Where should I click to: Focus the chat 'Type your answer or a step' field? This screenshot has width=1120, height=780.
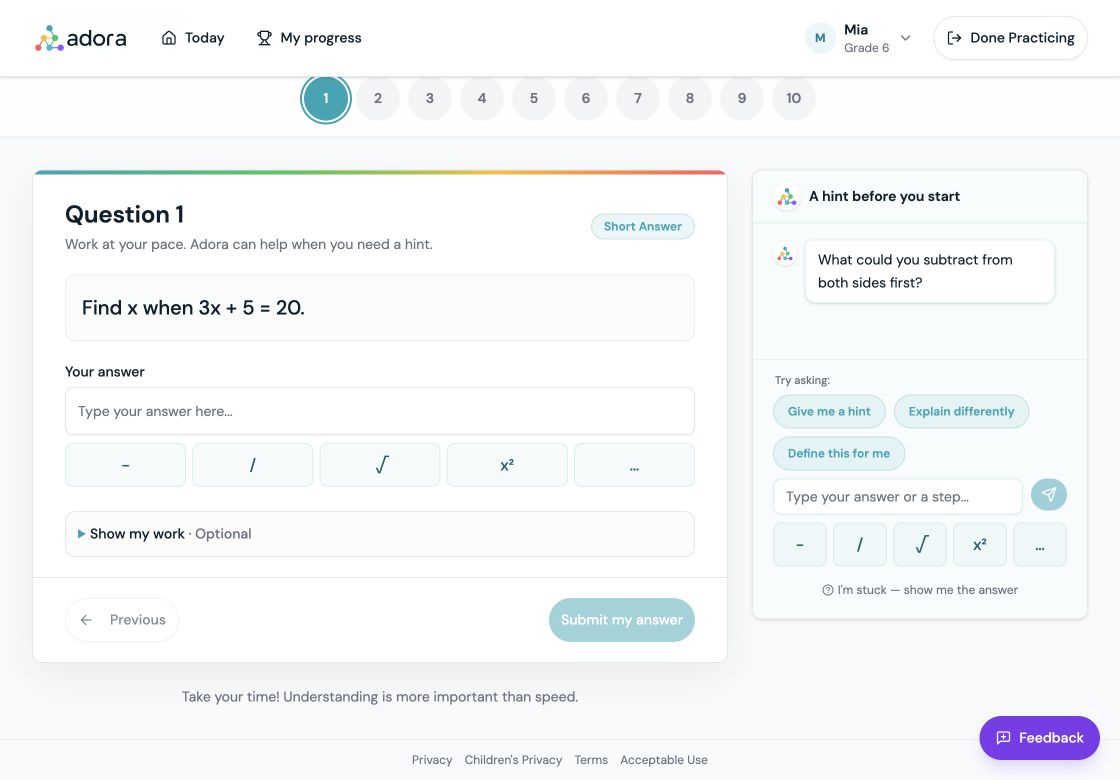[898, 496]
